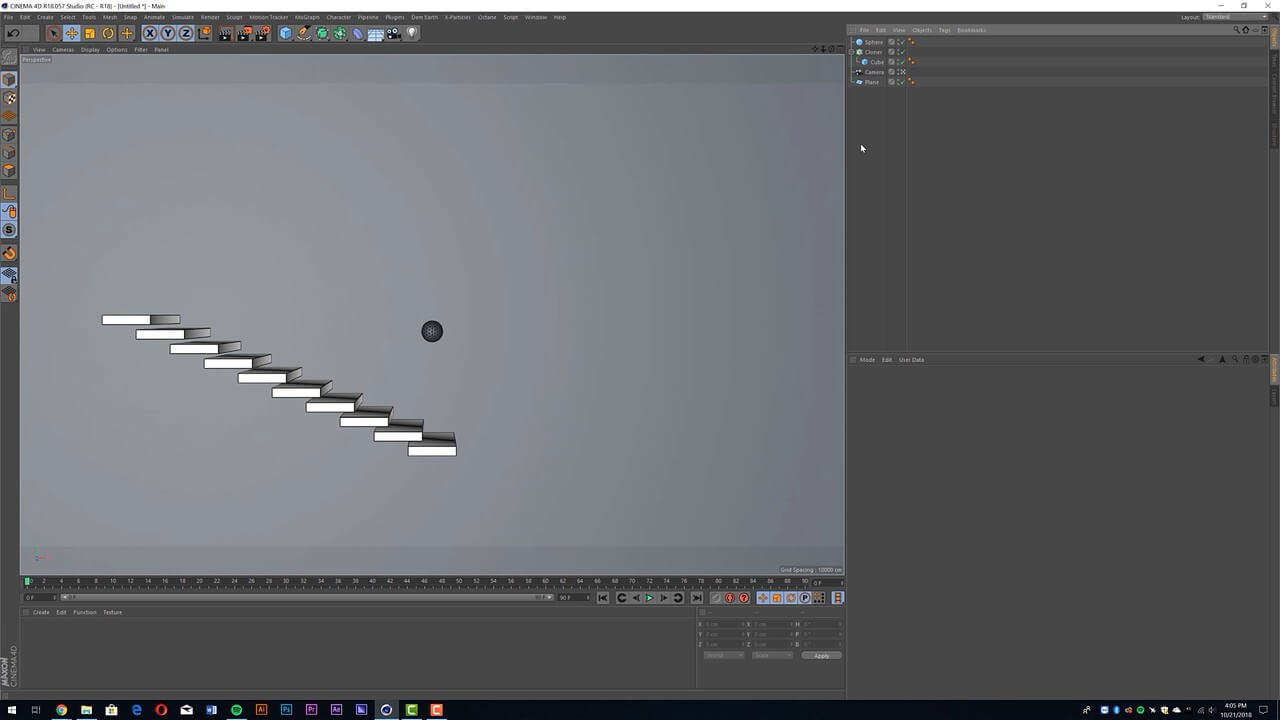Open the MoGraph menu
The image size is (1280, 720).
(305, 17)
